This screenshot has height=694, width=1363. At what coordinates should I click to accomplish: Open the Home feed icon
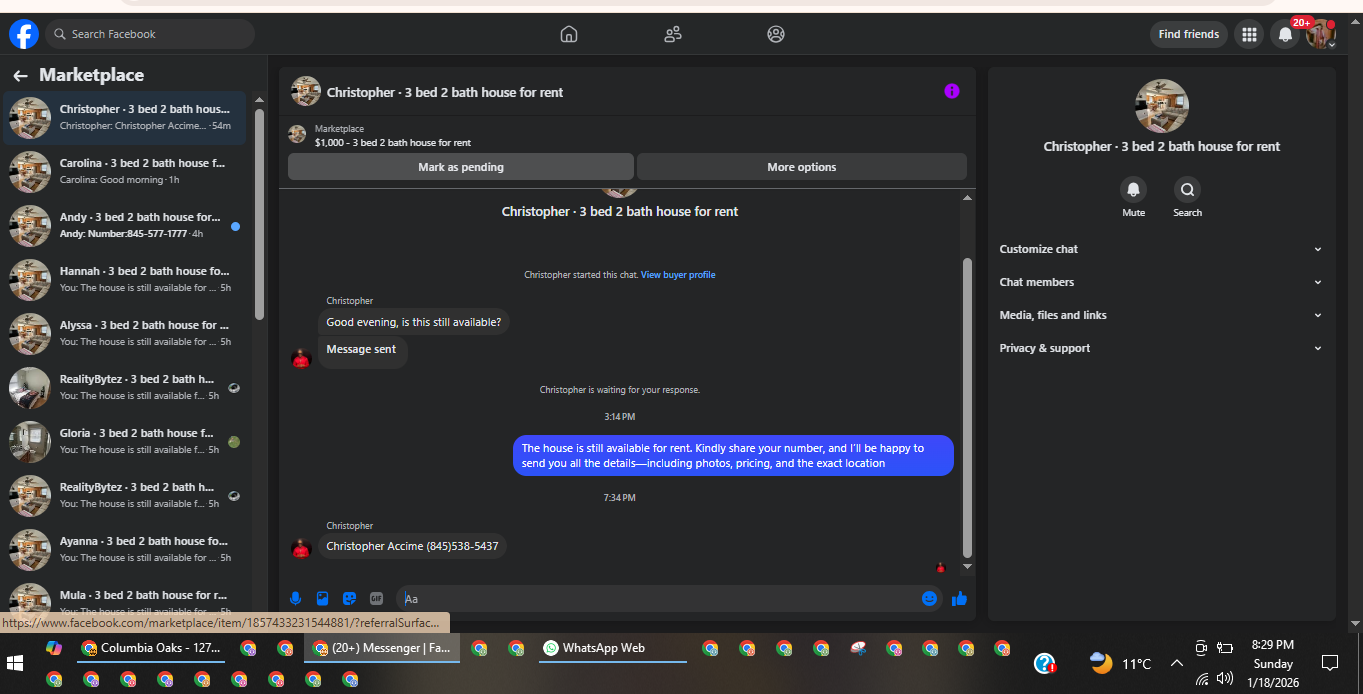569,34
